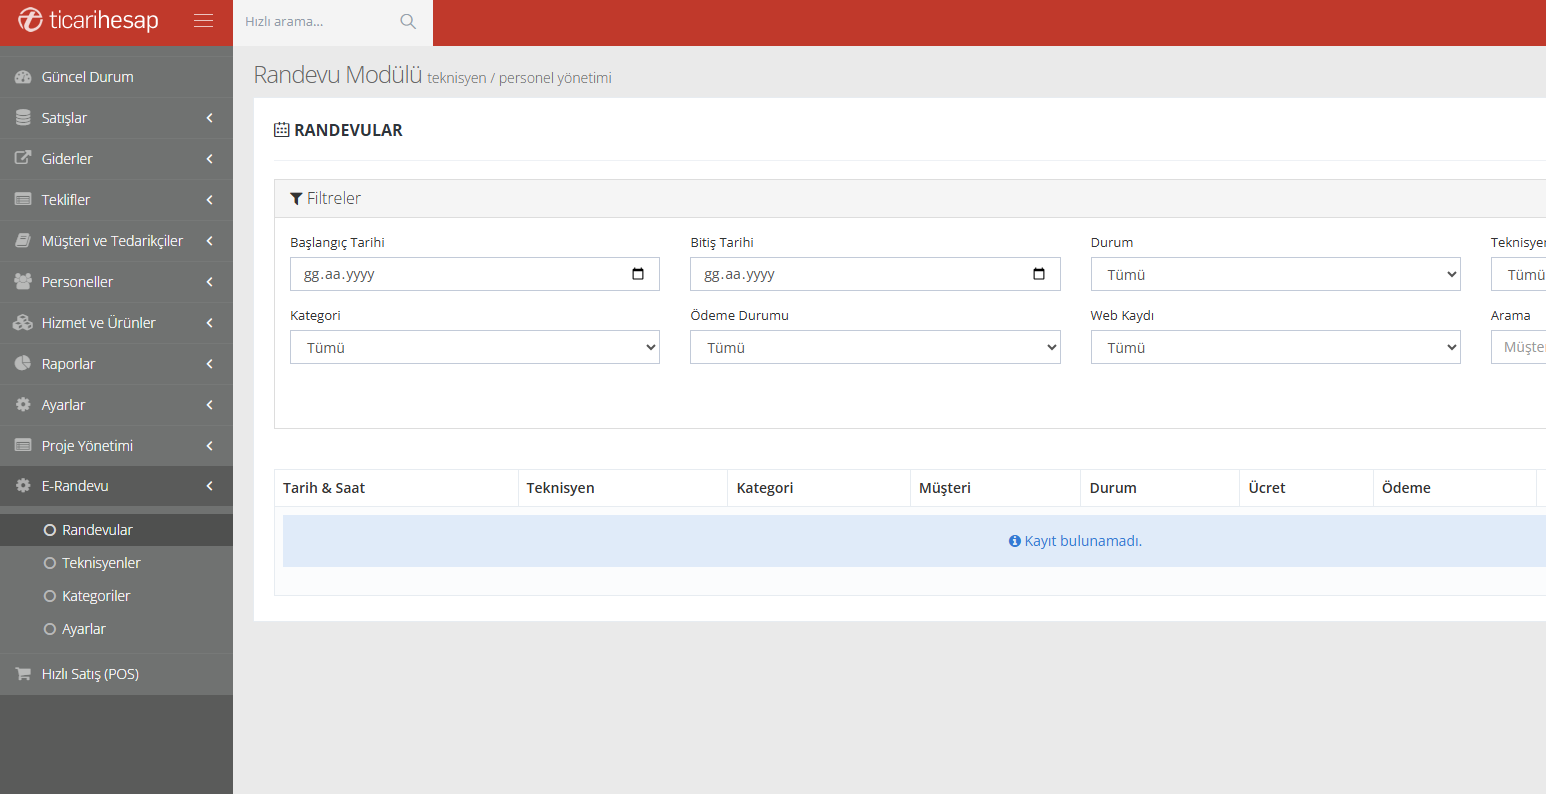Screen dimensions: 1546x794
Task: Open the Web Kaydı dropdown
Action: click(x=1275, y=348)
